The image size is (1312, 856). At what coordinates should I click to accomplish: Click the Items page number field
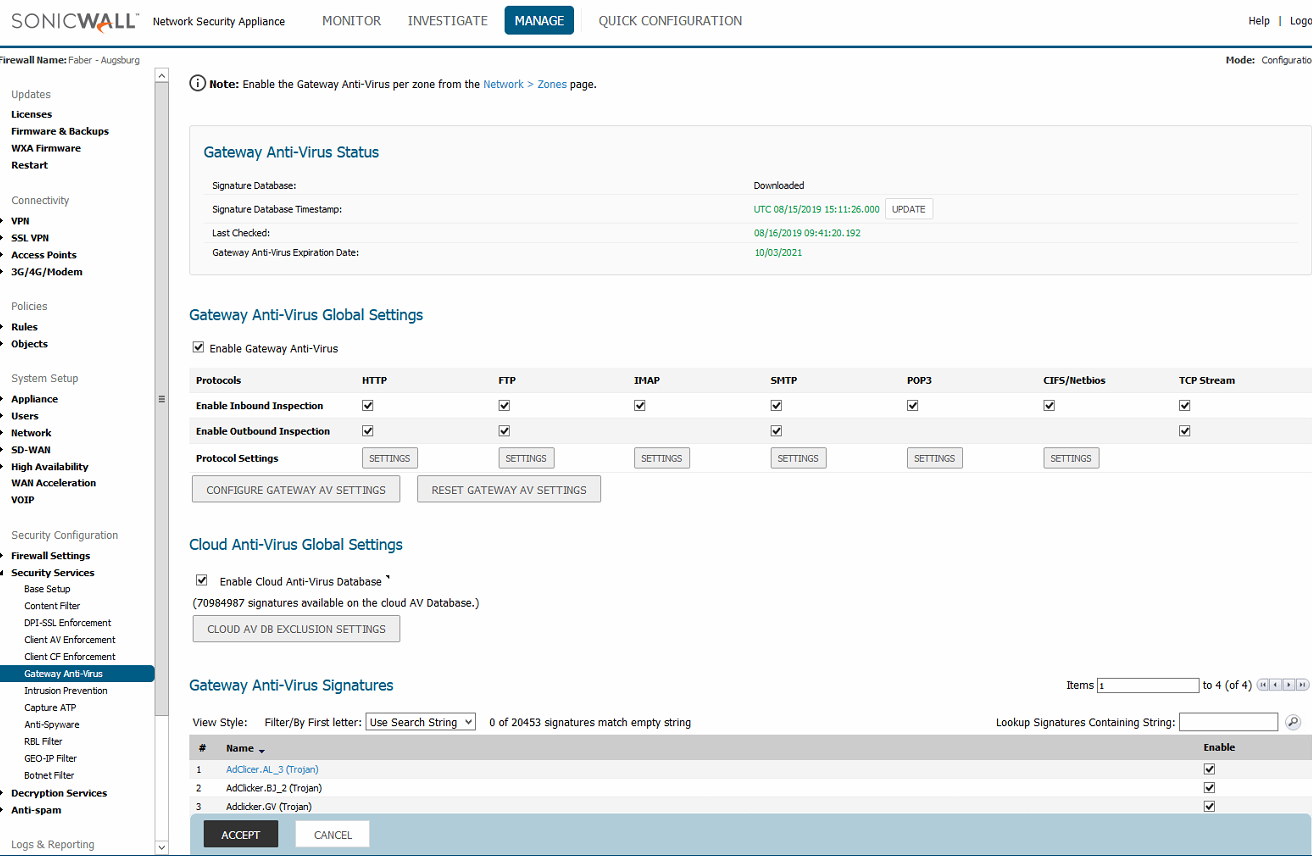click(1148, 685)
